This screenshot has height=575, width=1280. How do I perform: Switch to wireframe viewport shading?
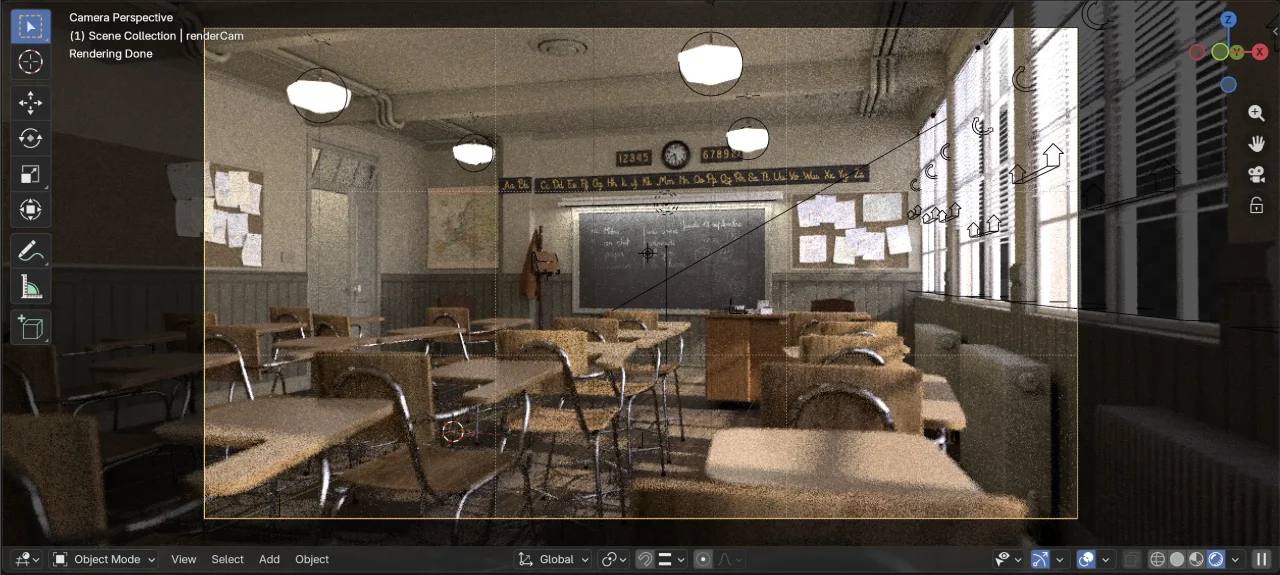(1158, 559)
